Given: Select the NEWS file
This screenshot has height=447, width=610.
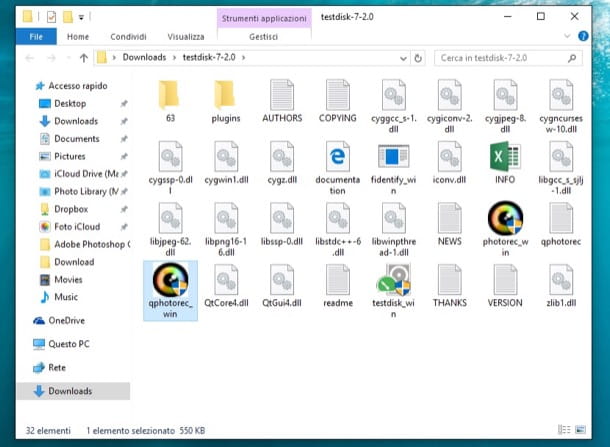Looking at the screenshot, I should (450, 224).
